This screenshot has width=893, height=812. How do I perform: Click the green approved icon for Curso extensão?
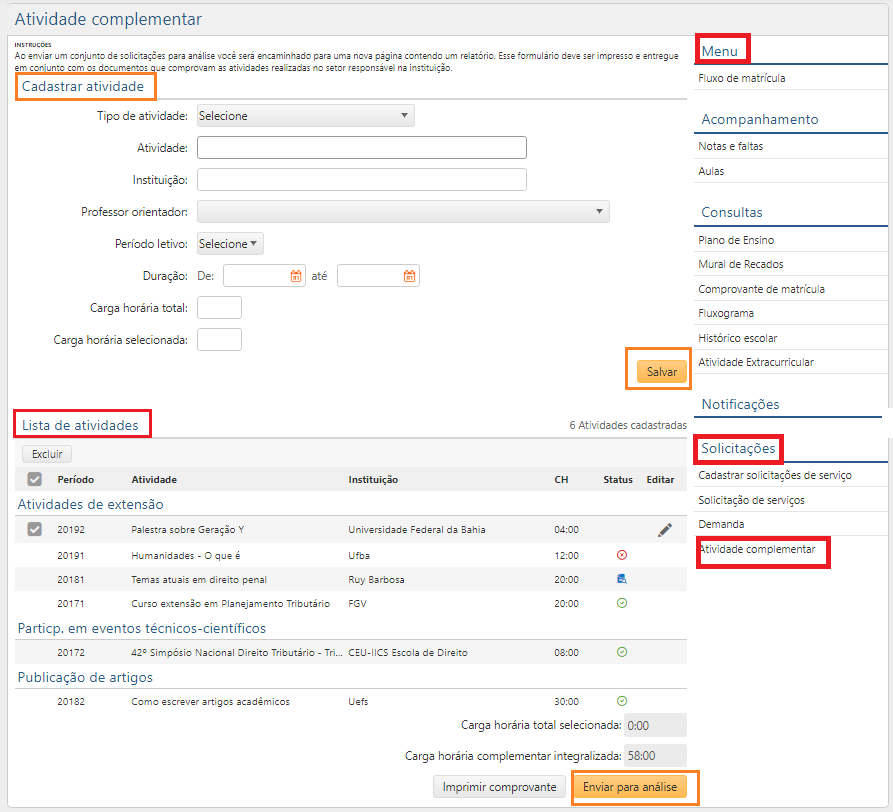click(x=621, y=602)
